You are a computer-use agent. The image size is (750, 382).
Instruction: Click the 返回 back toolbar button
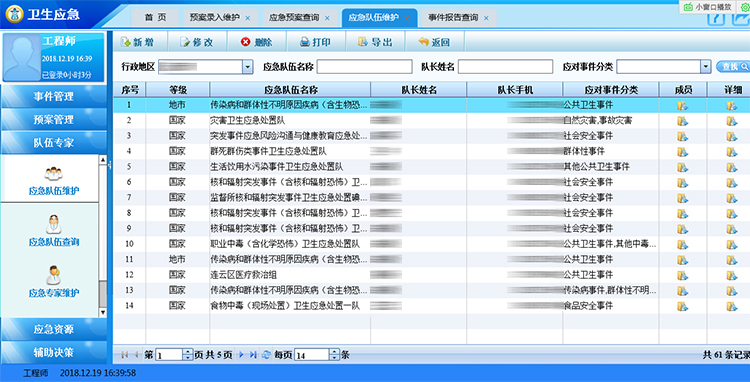pos(434,42)
